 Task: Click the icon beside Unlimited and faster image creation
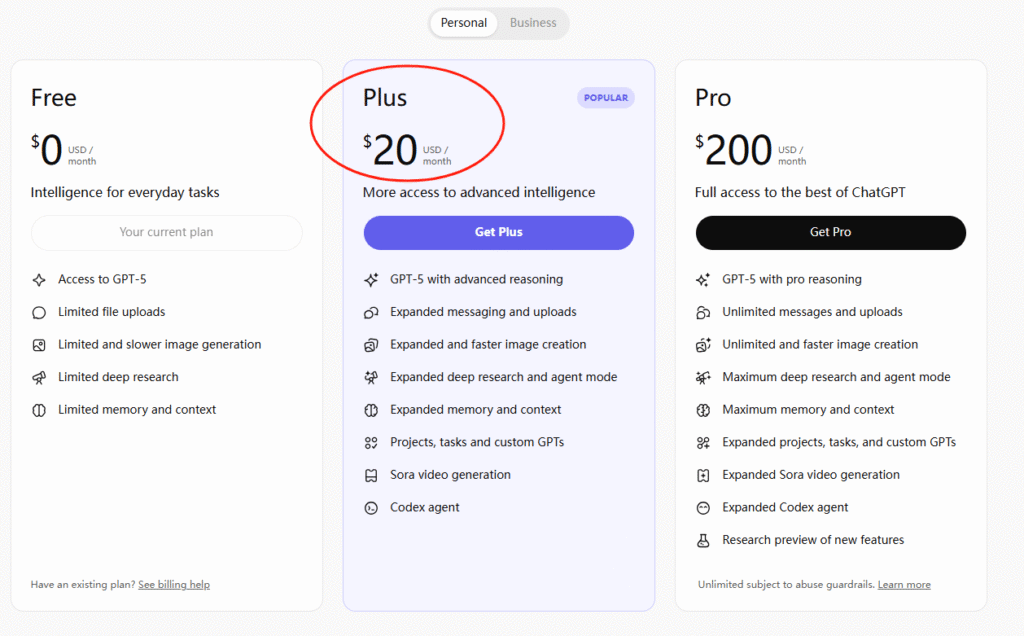pos(703,345)
